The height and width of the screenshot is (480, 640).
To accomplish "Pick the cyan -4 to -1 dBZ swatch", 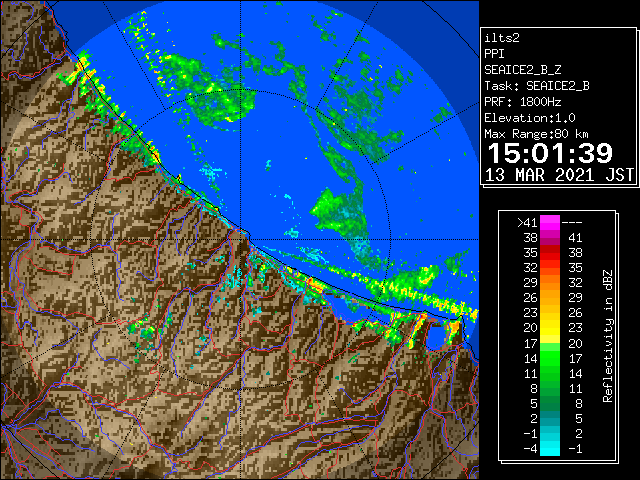I will coord(550,448).
